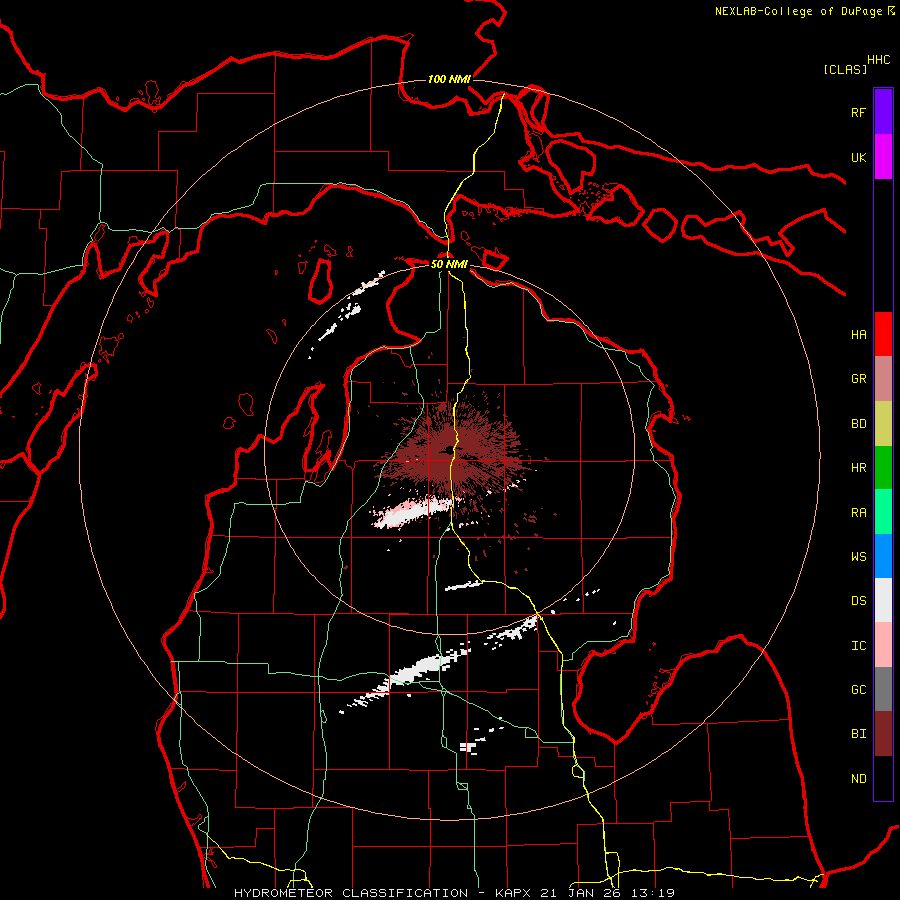Click the "HHC" product label
Image resolution: width=900 pixels, height=900 pixels.
(x=878, y=60)
